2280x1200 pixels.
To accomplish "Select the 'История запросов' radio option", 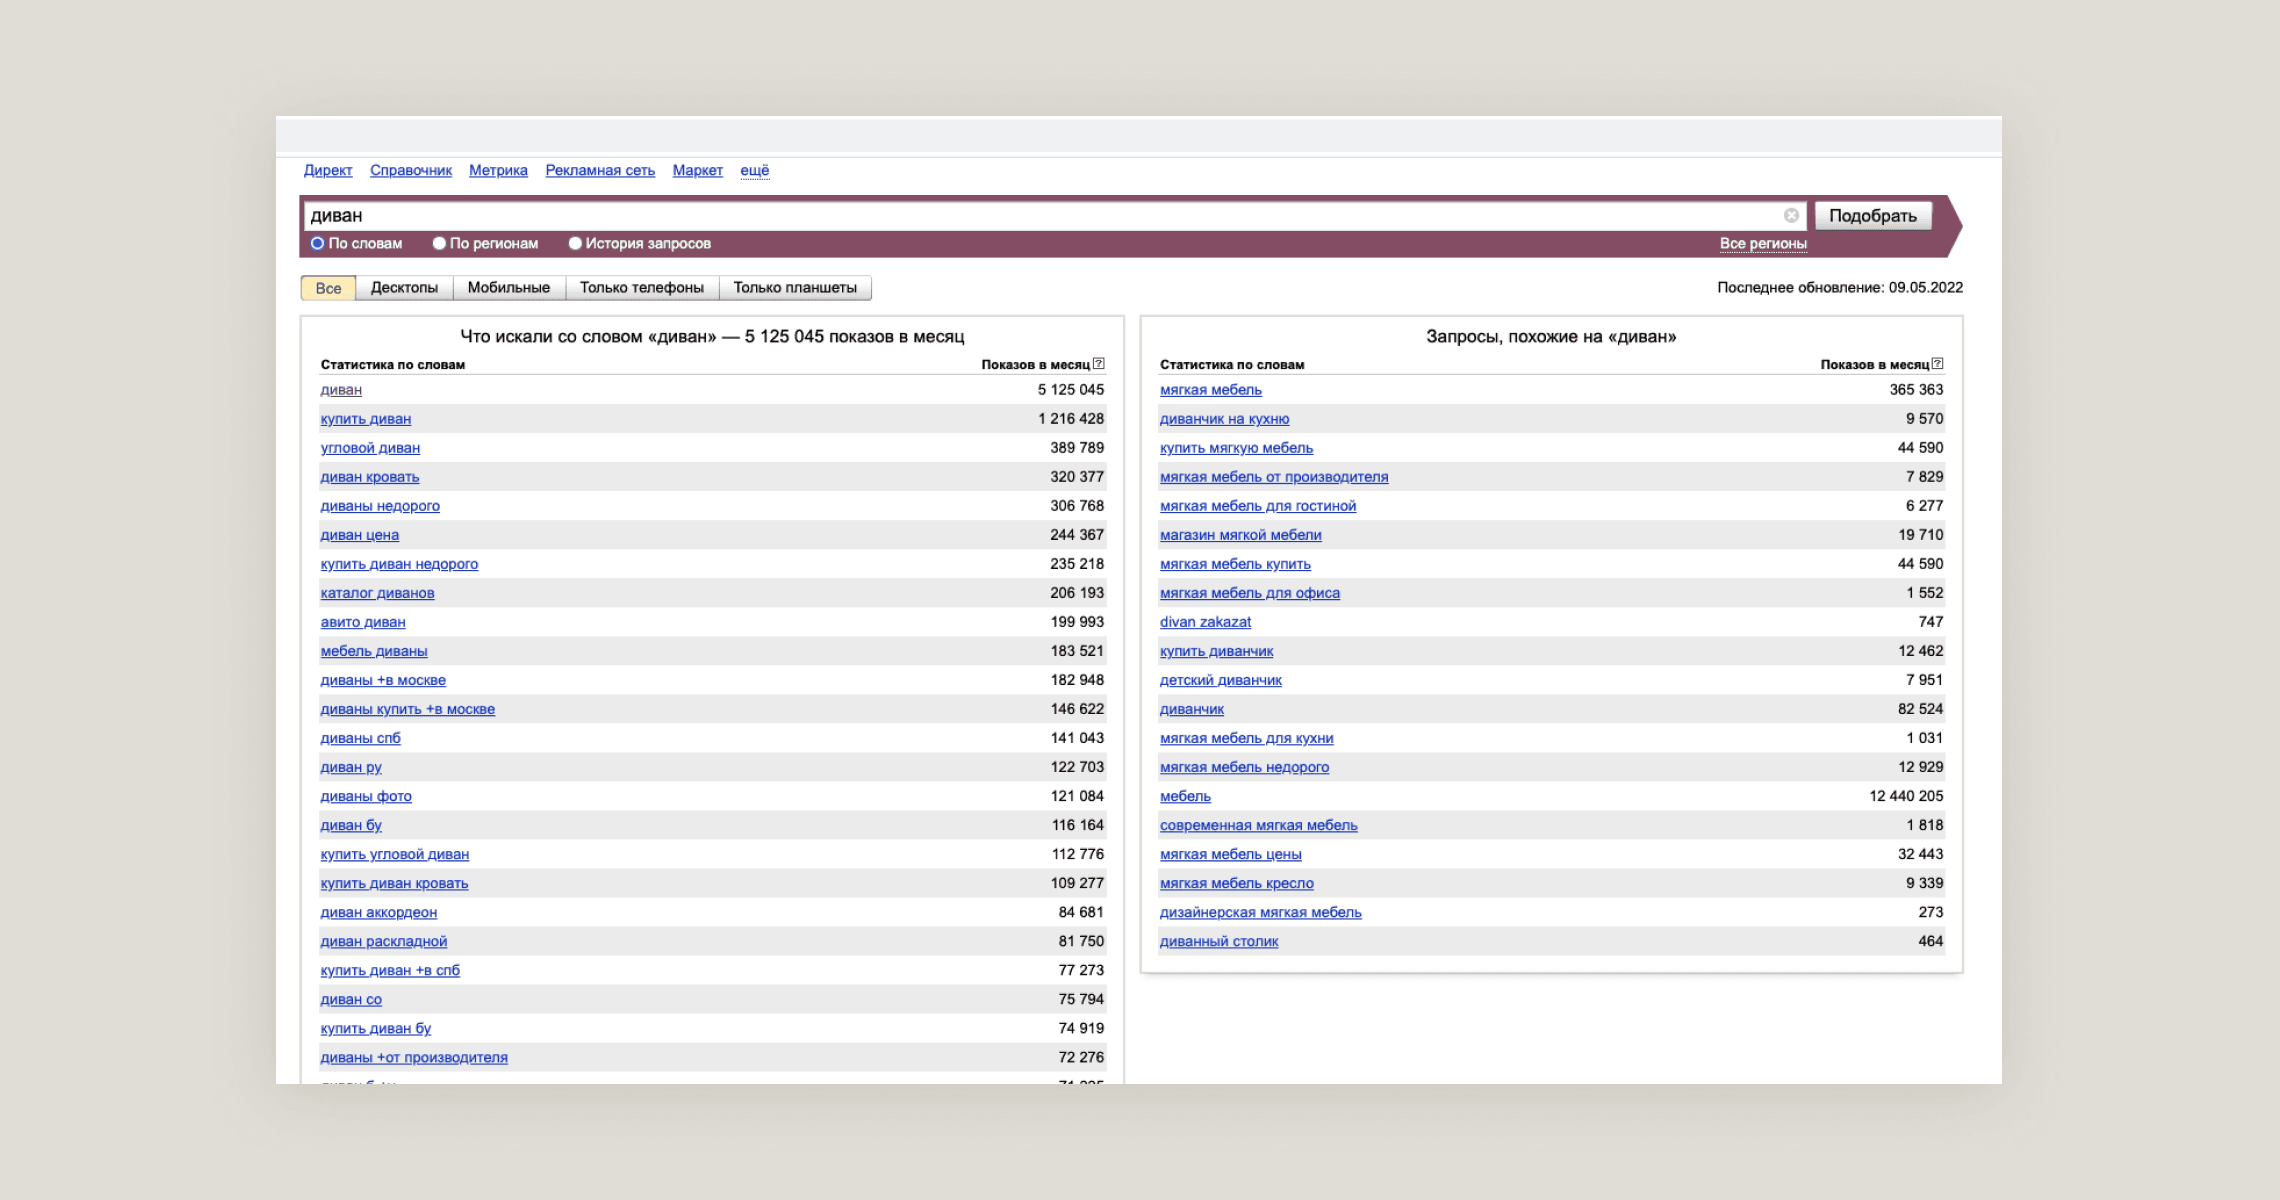I will [575, 243].
